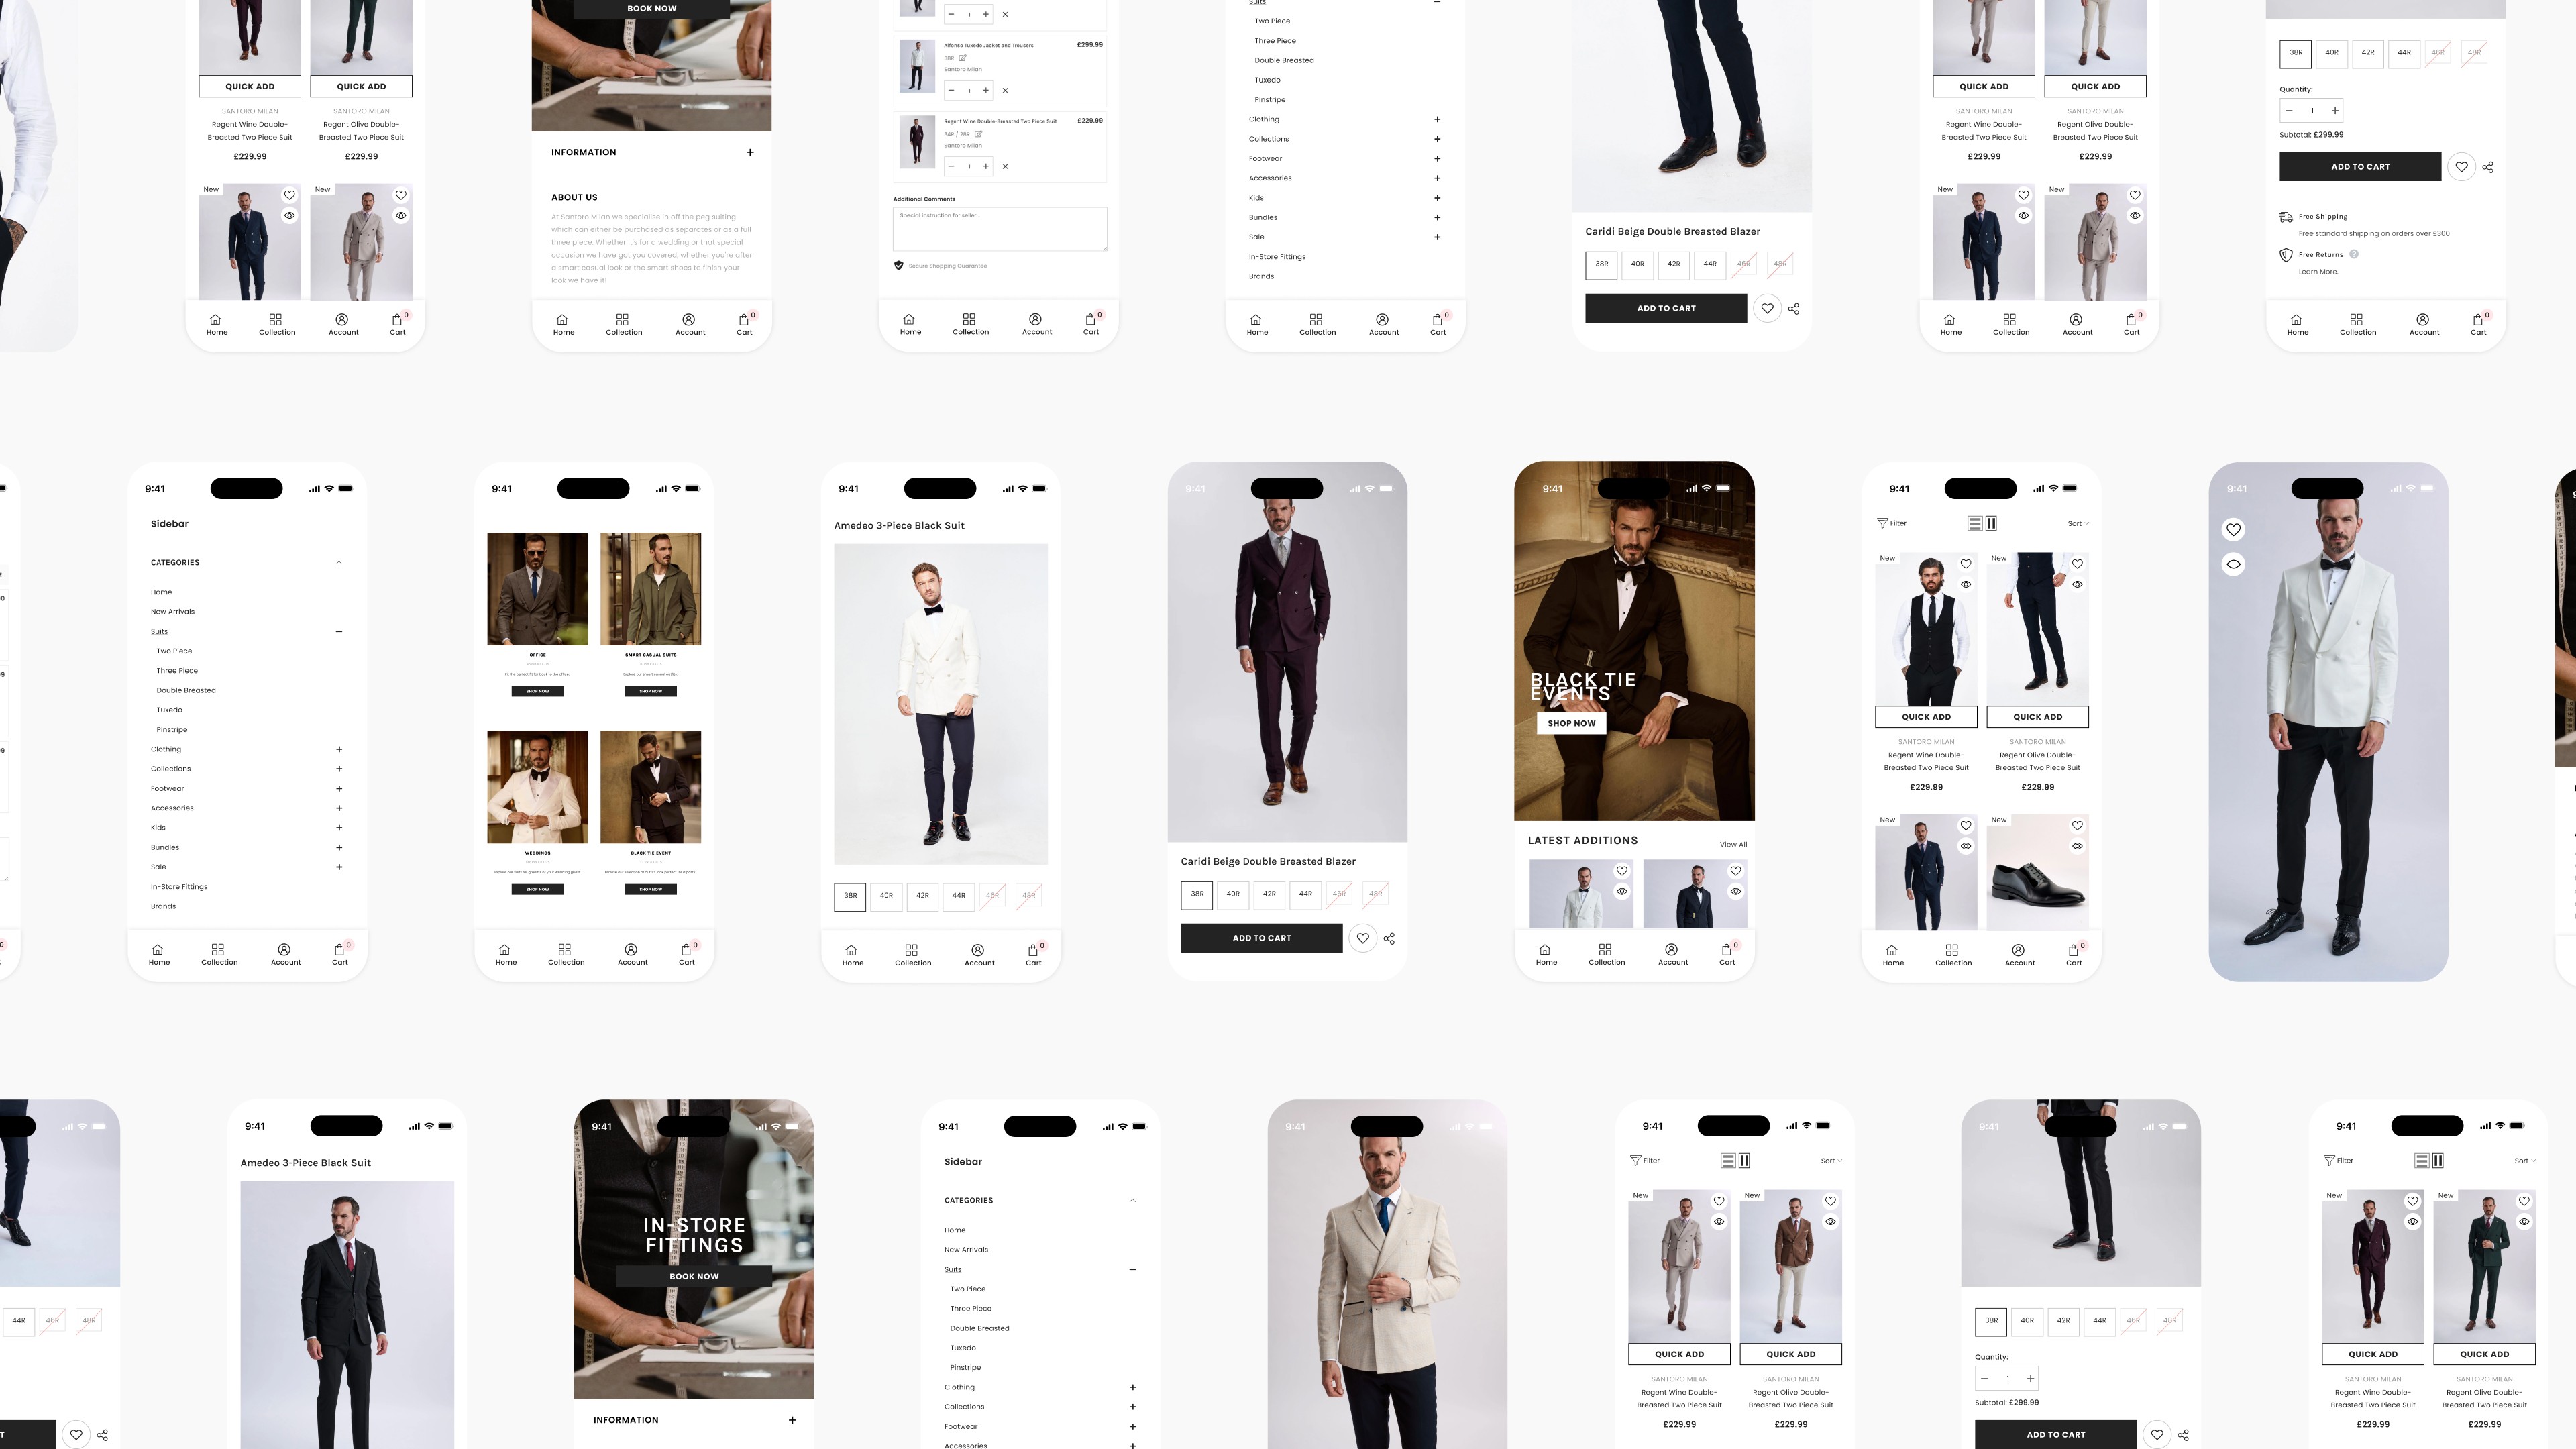Toggle quick-view eye on the black shoe product

2077,846
